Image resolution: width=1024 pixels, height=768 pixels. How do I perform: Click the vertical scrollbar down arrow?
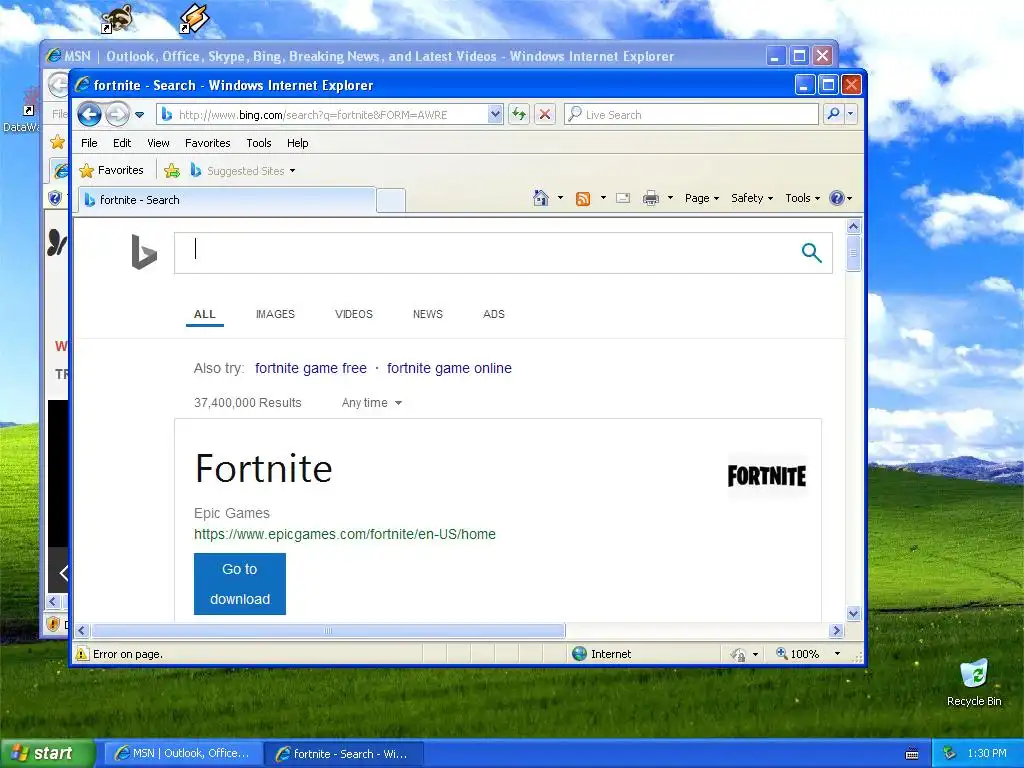point(854,613)
